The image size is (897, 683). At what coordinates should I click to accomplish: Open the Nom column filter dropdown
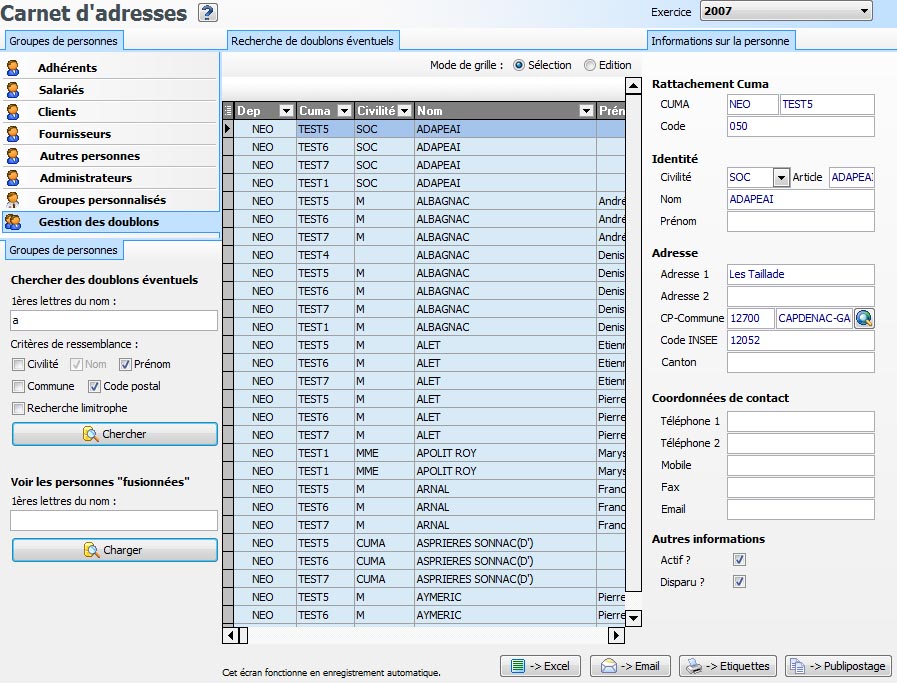click(x=586, y=110)
